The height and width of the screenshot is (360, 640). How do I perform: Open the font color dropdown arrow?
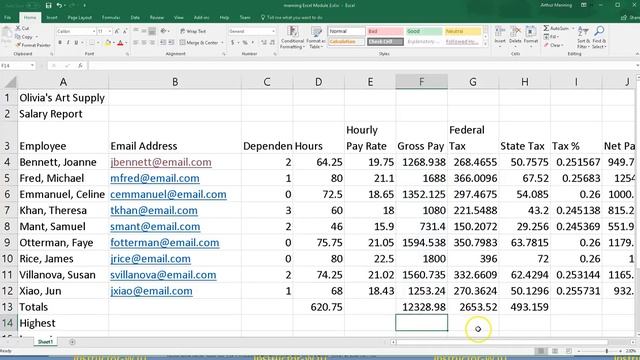pyautogui.click(x=126, y=43)
